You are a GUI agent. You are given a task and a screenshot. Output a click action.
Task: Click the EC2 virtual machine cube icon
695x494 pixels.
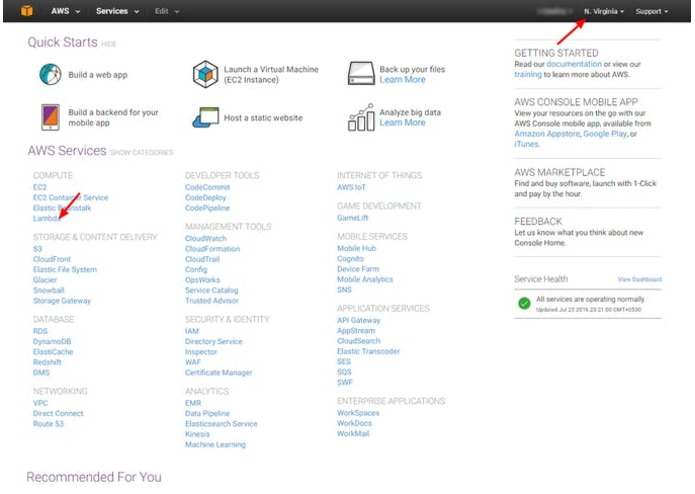pos(205,74)
